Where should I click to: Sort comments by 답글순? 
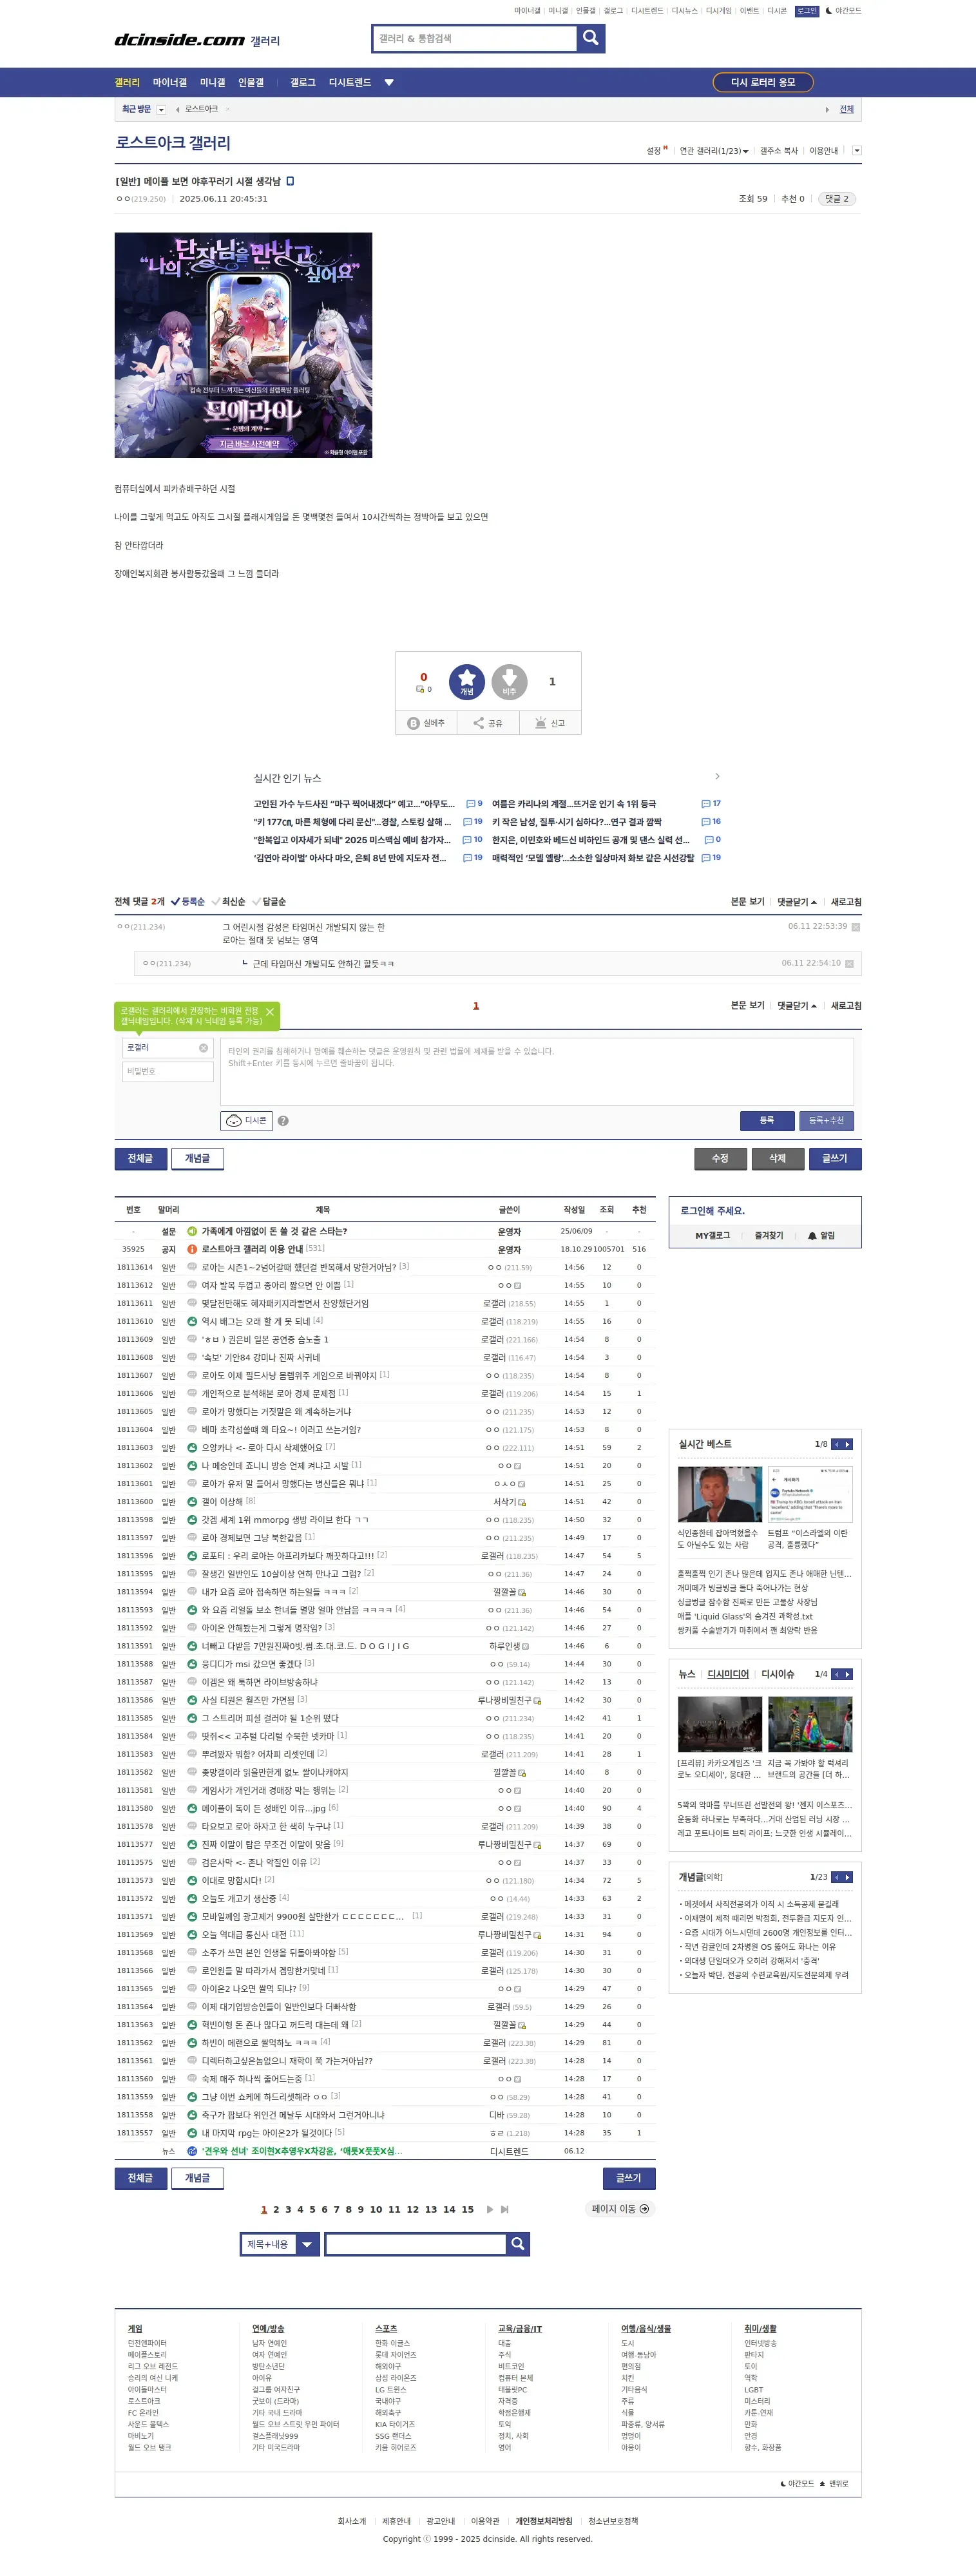tap(269, 902)
